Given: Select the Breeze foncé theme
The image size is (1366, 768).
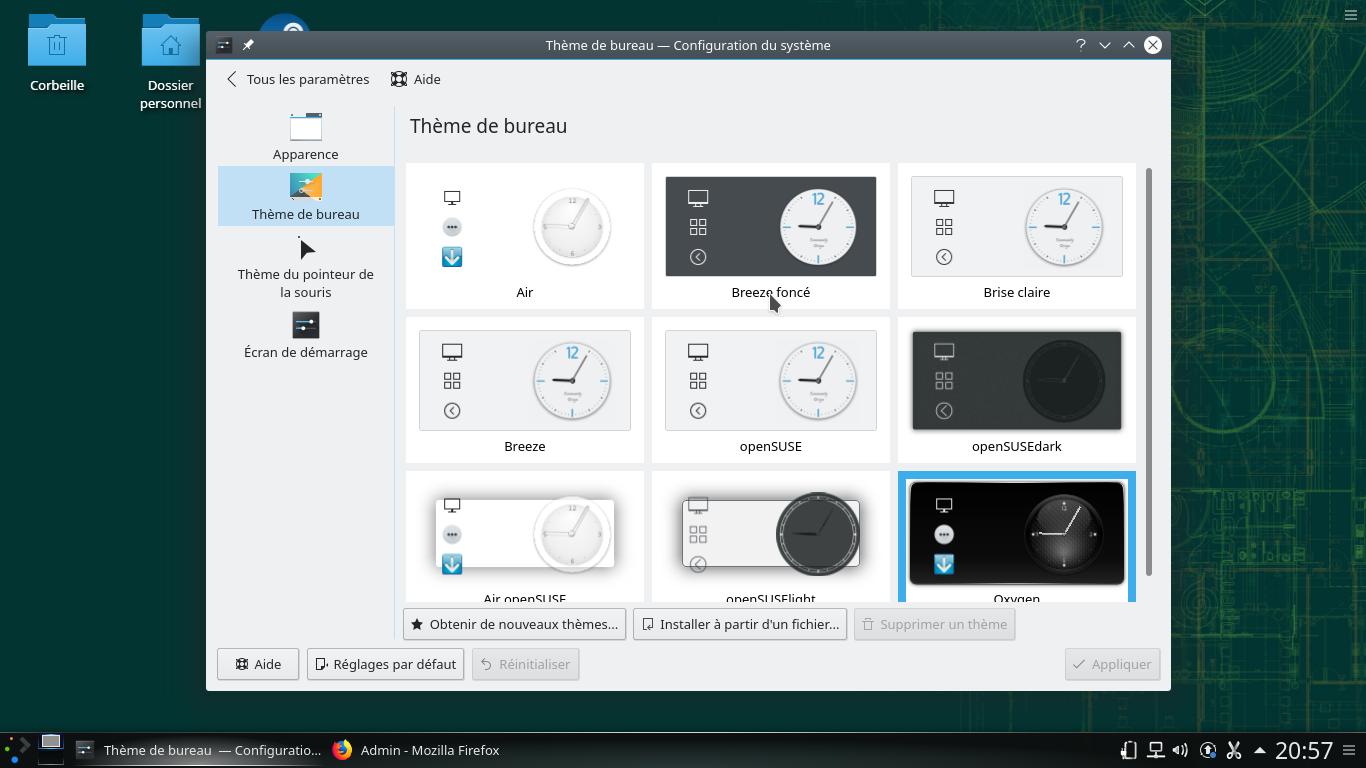Looking at the screenshot, I should pyautogui.click(x=771, y=236).
